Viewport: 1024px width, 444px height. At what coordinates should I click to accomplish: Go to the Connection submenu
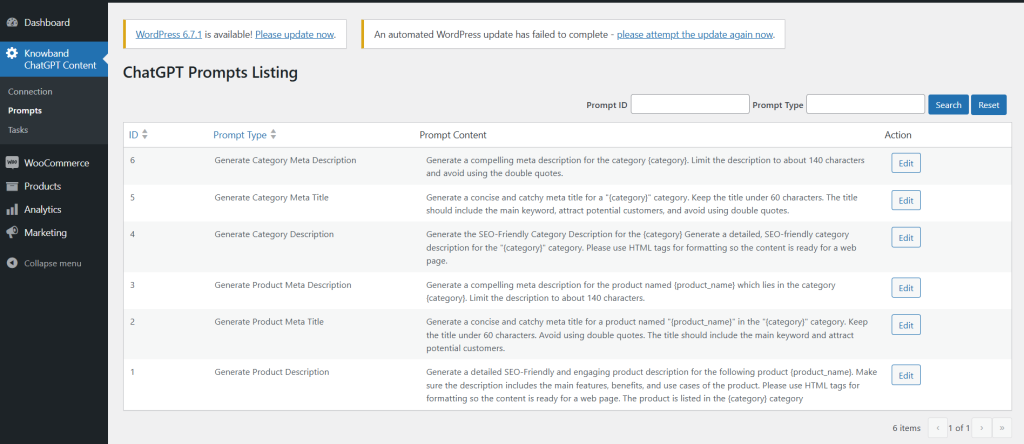tap(30, 91)
